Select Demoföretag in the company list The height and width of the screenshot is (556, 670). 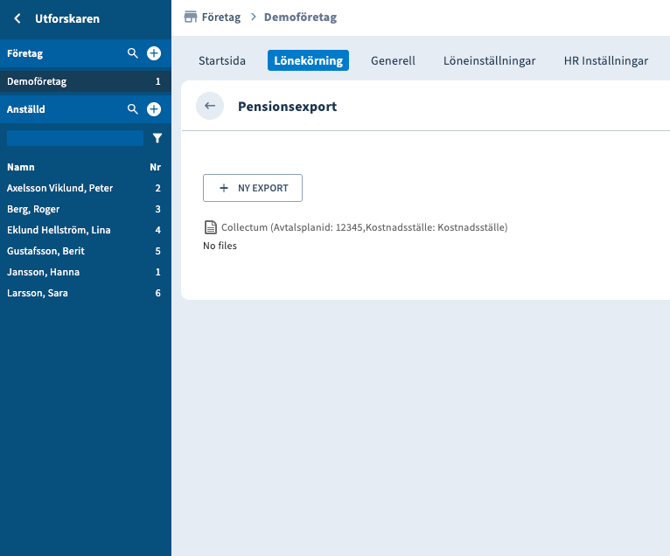37,81
